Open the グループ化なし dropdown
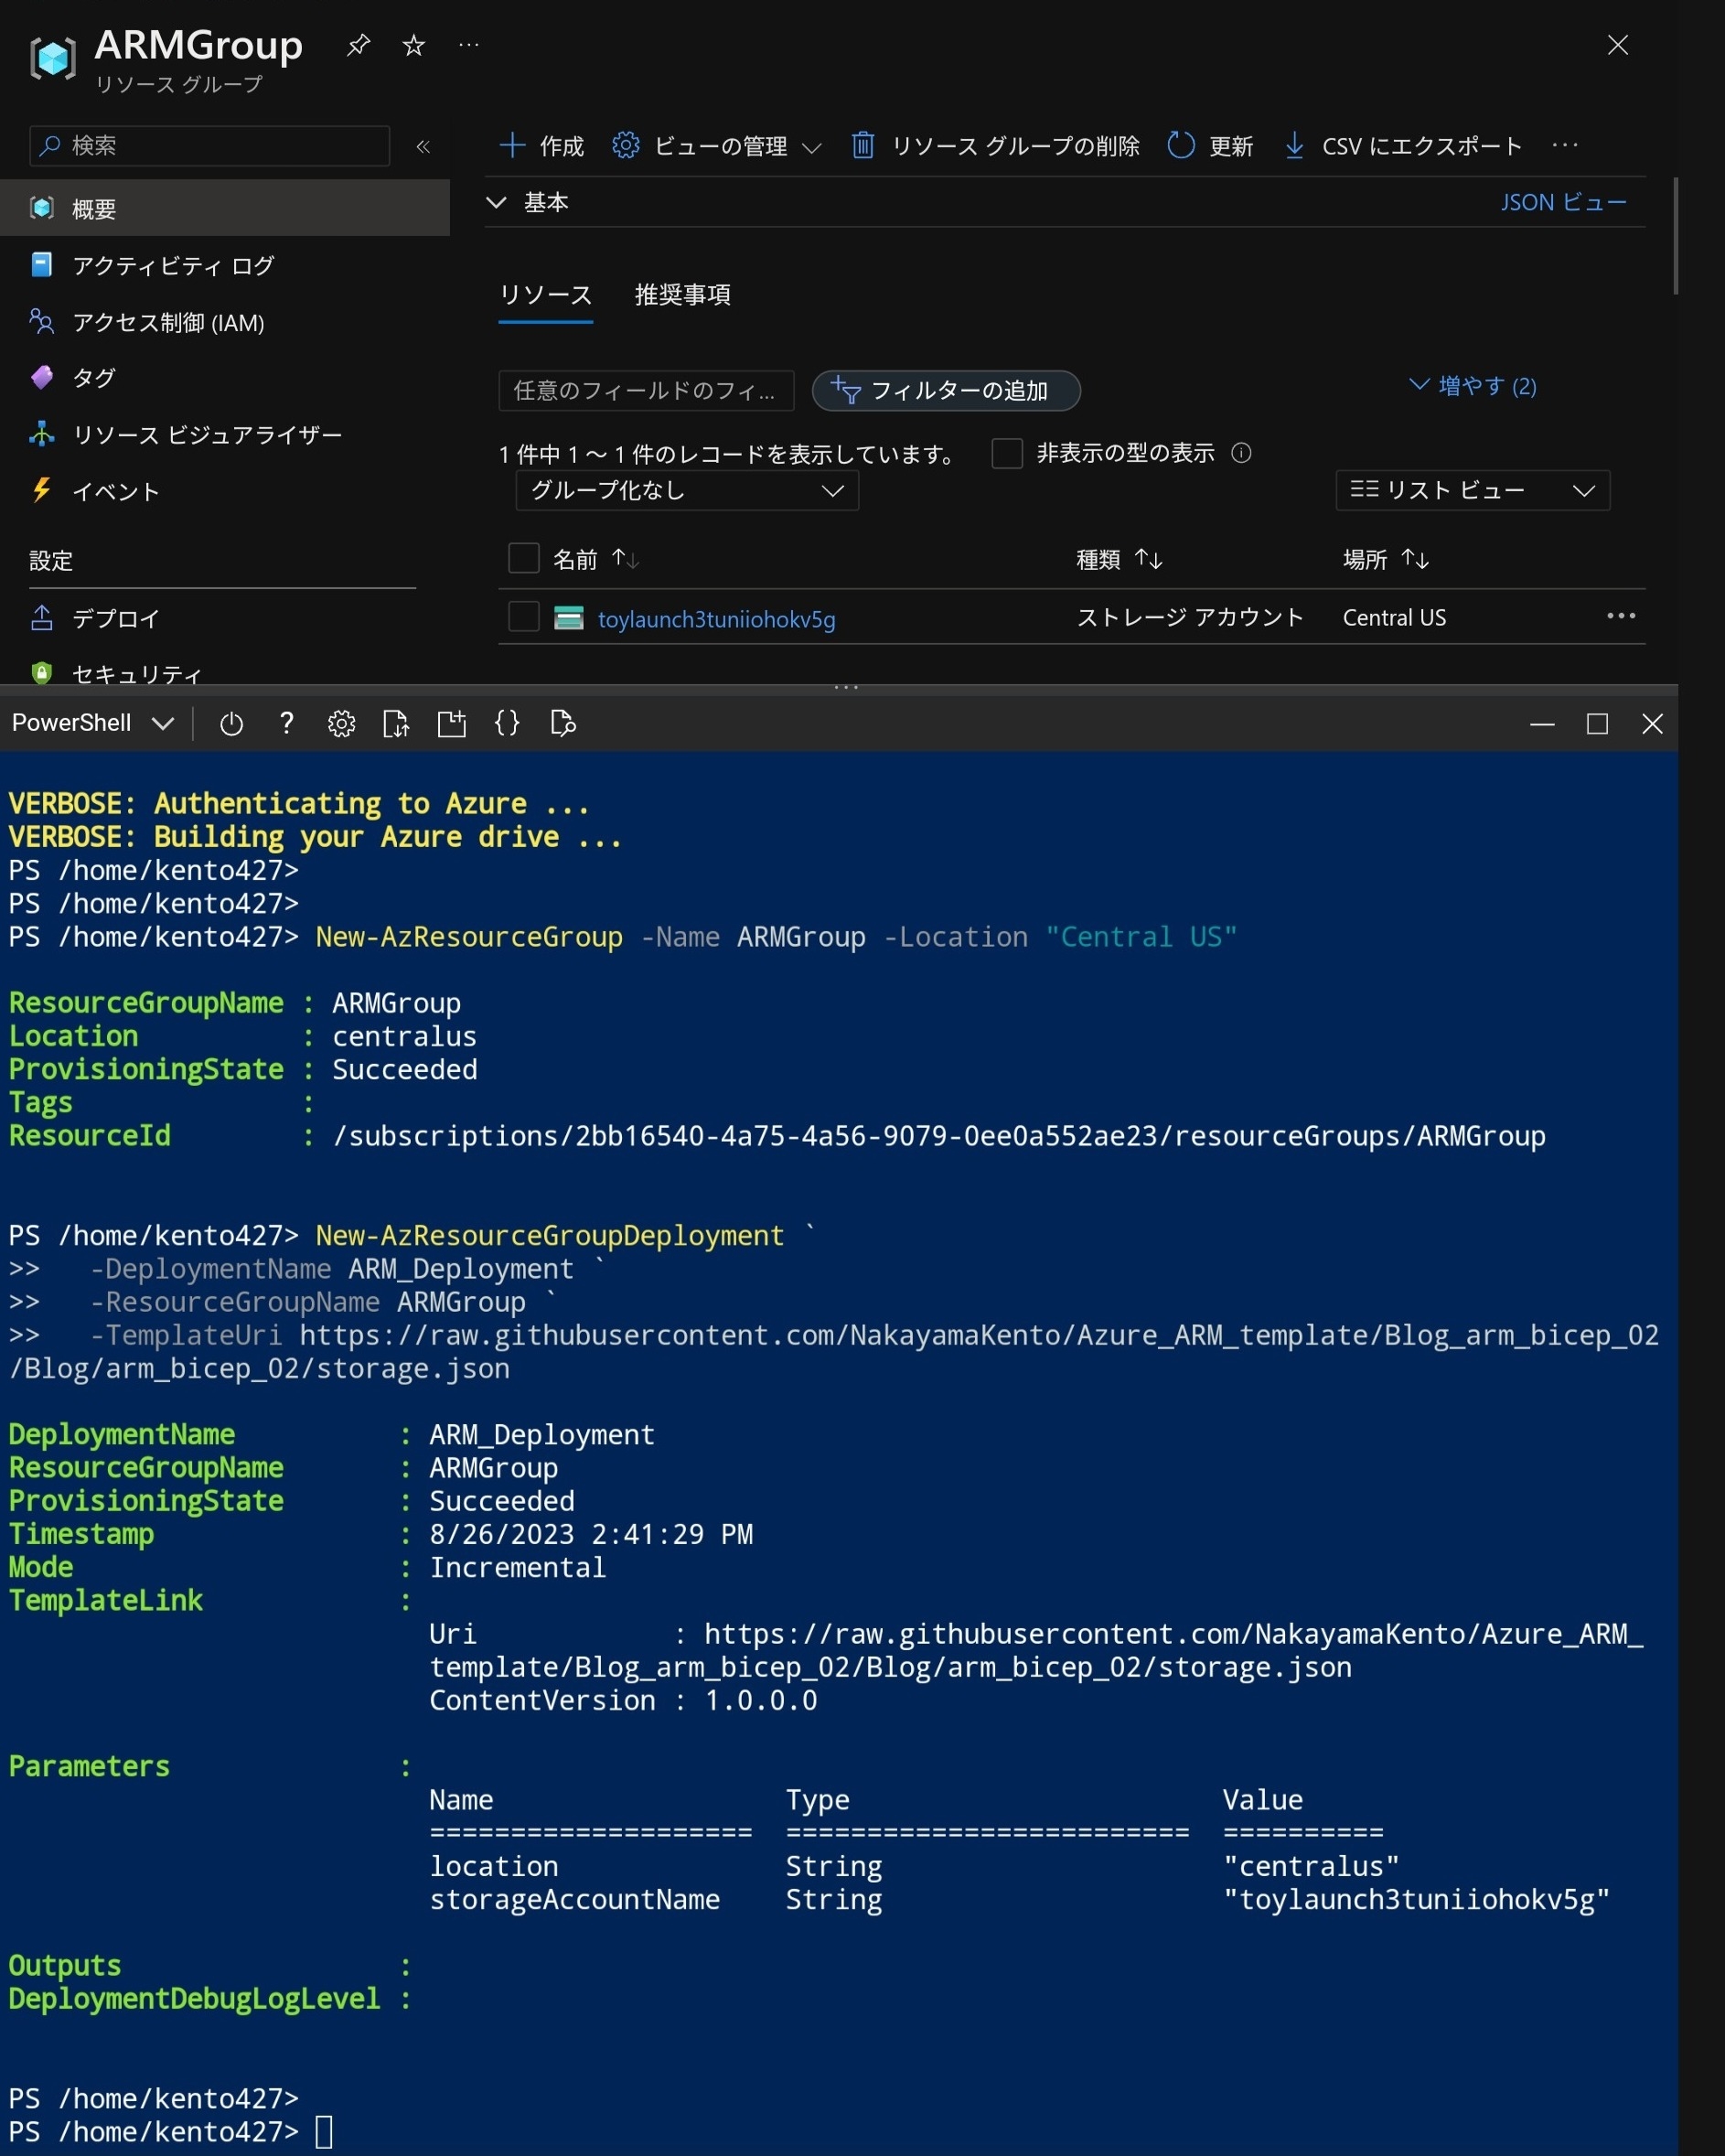 687,490
